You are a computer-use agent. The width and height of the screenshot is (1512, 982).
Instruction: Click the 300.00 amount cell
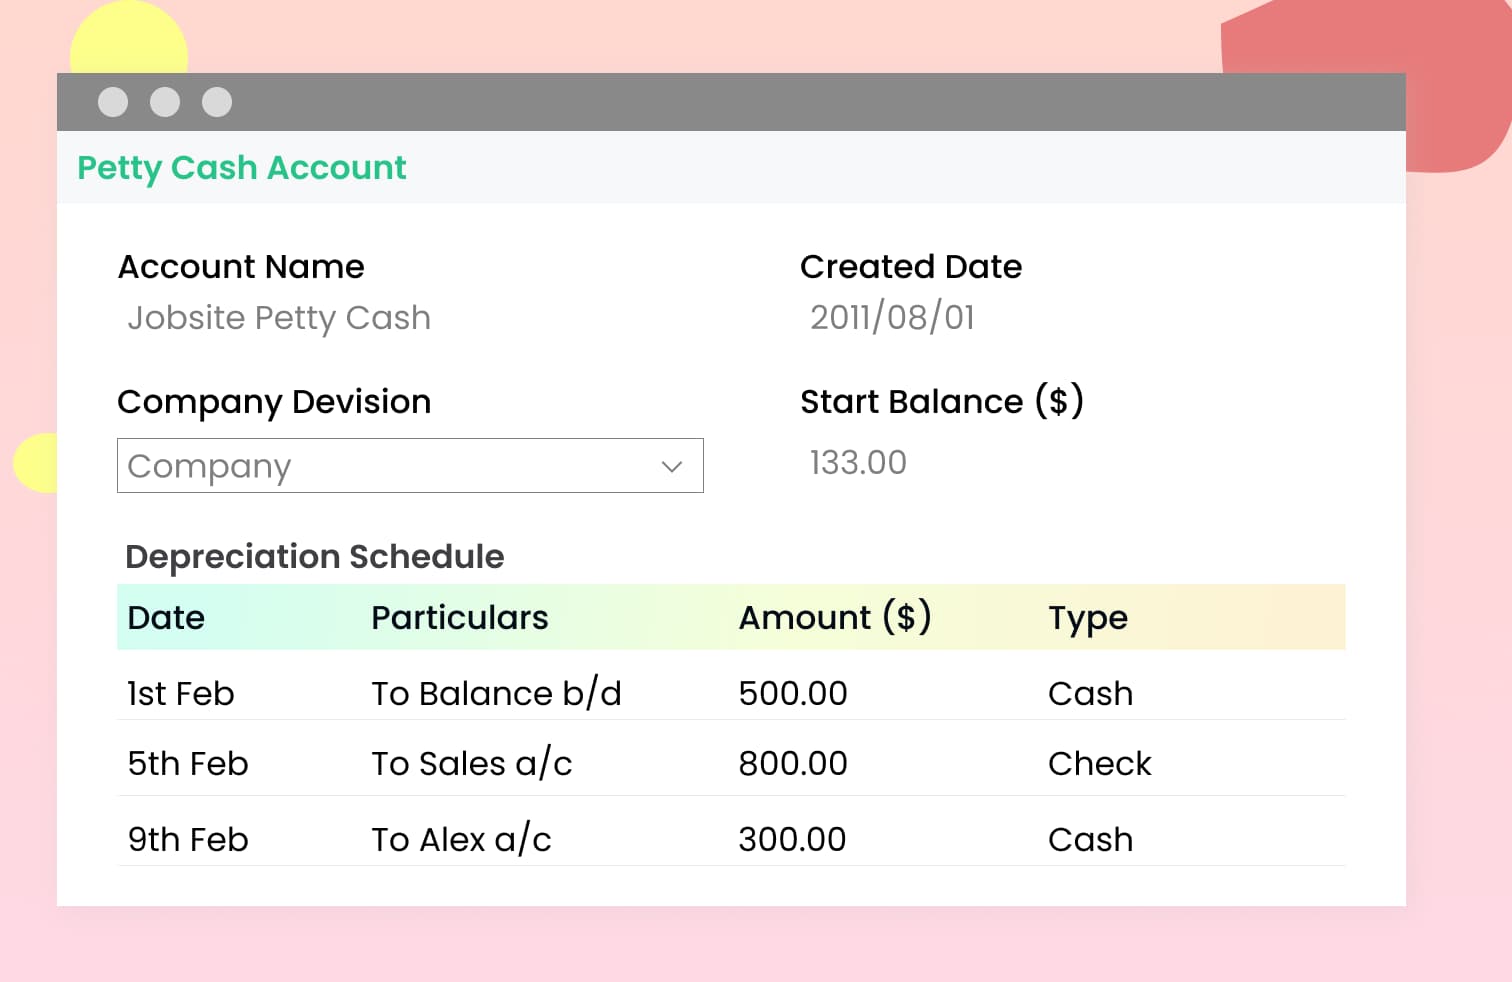792,840
